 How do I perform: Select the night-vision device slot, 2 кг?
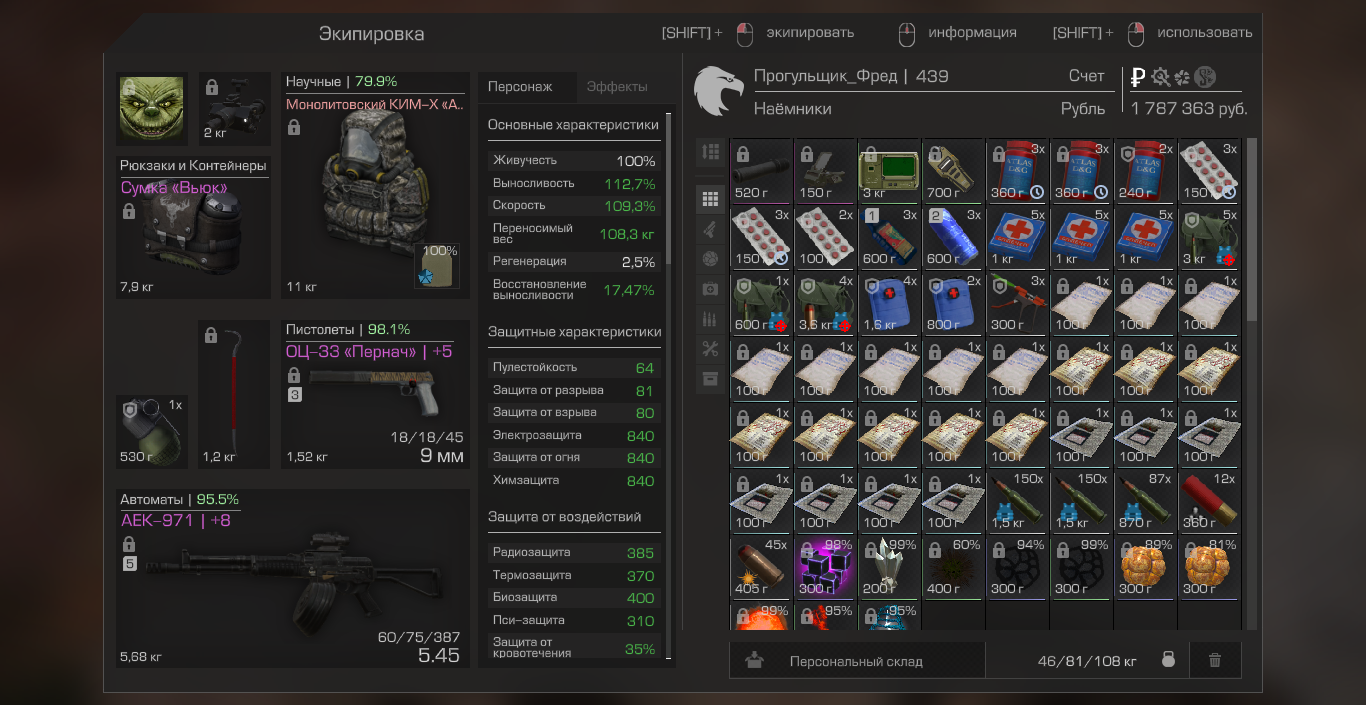tap(235, 109)
